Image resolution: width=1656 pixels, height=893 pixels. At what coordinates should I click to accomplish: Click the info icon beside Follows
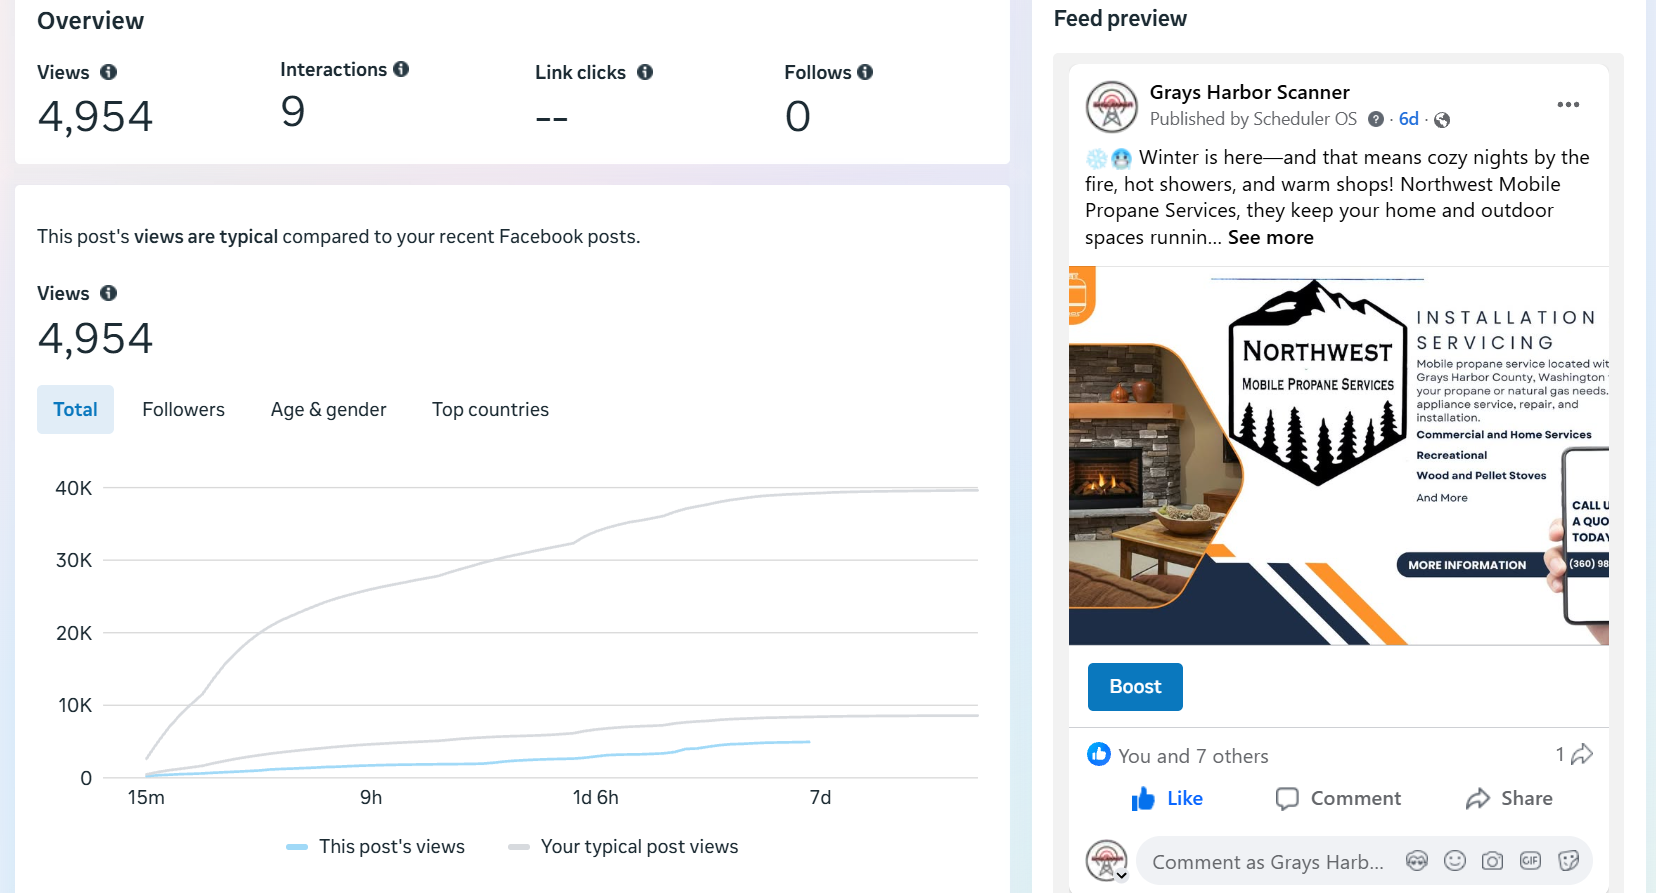coord(865,72)
